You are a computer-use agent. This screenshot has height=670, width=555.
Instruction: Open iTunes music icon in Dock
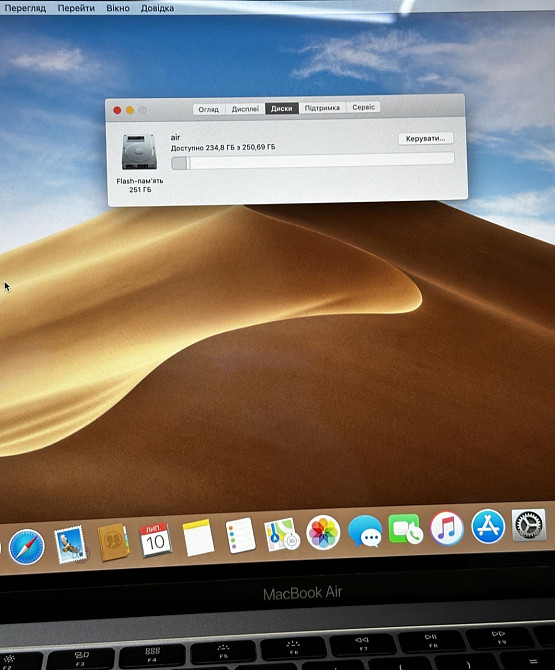447,528
